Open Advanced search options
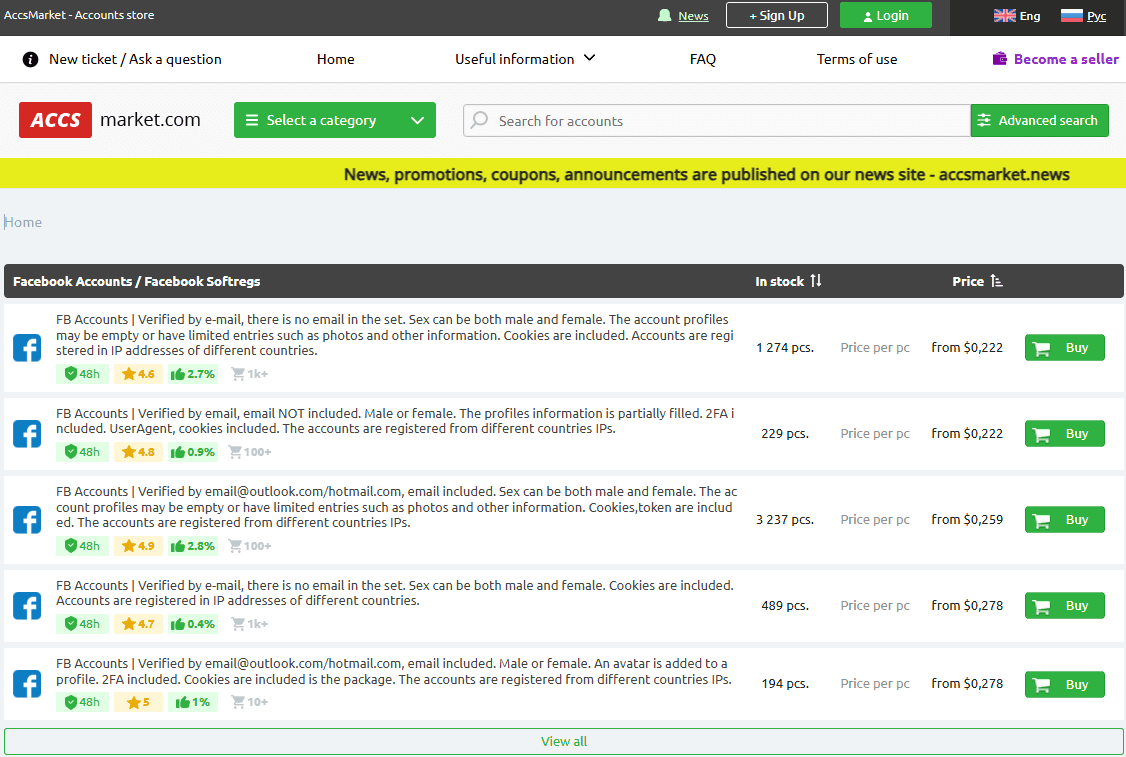The width and height of the screenshot is (1126, 757). point(1039,120)
